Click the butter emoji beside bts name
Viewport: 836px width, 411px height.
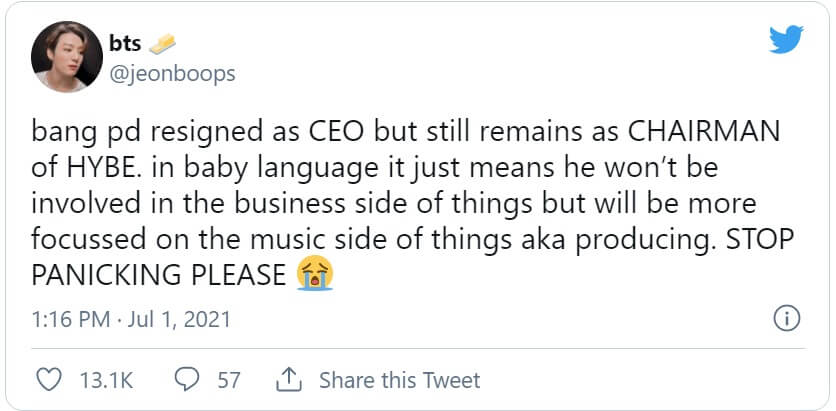click(x=161, y=45)
